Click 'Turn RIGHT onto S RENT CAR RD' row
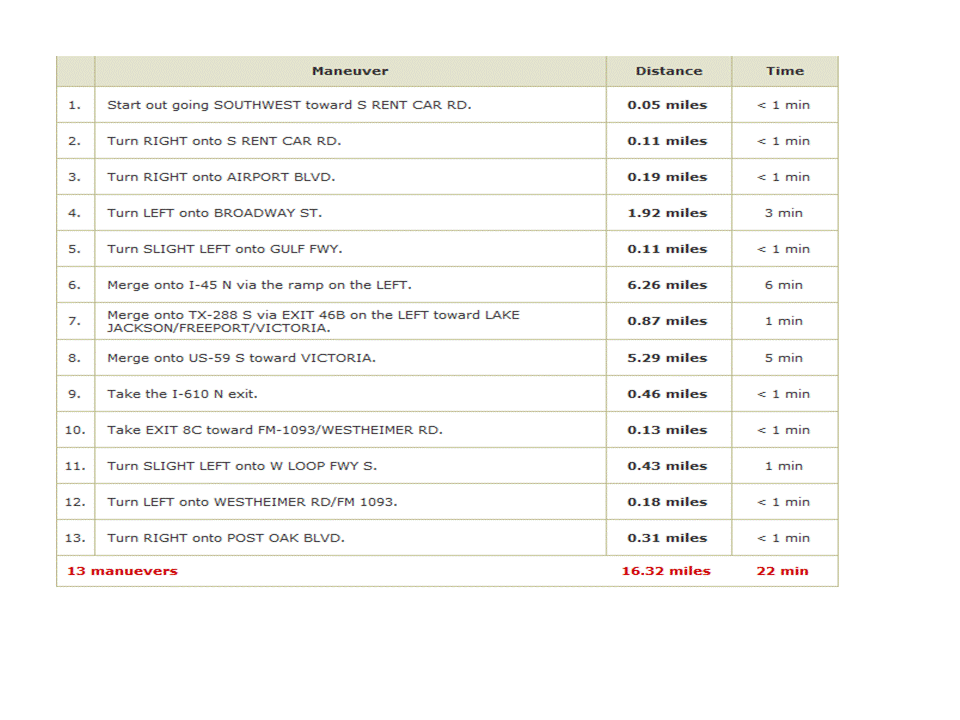Screen dimensions: 960x720 tap(224, 141)
